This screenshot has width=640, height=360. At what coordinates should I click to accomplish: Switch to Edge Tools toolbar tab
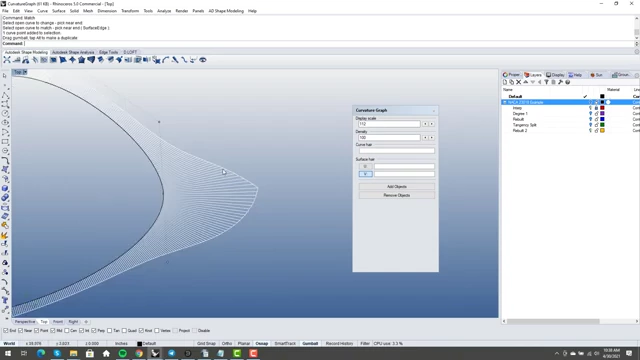pyautogui.click(x=109, y=52)
